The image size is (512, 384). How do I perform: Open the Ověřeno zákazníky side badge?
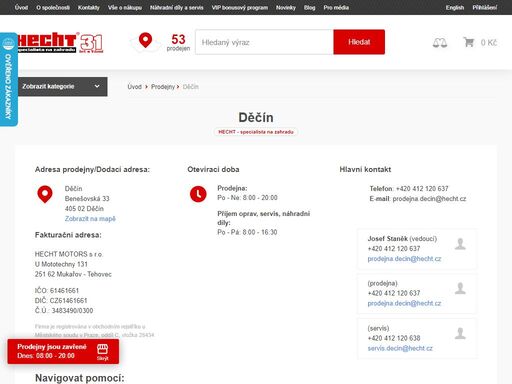(x=8, y=79)
